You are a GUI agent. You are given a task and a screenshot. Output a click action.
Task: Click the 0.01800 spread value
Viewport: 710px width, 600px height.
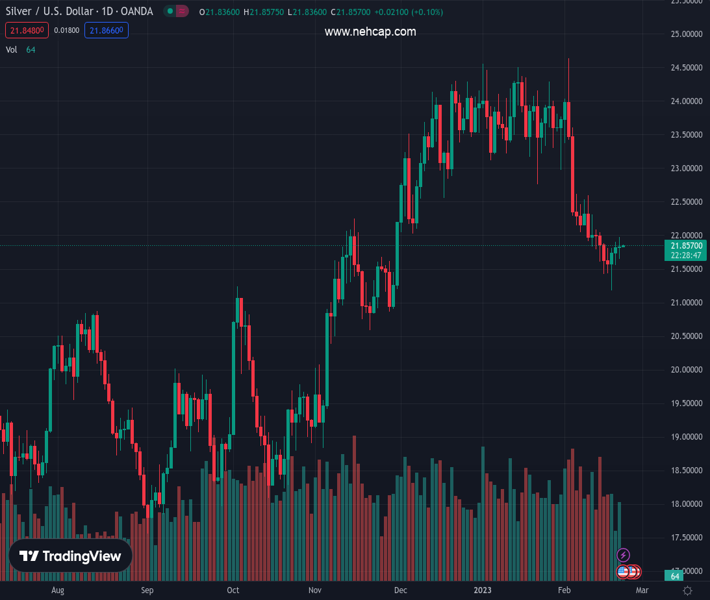pyautogui.click(x=67, y=30)
